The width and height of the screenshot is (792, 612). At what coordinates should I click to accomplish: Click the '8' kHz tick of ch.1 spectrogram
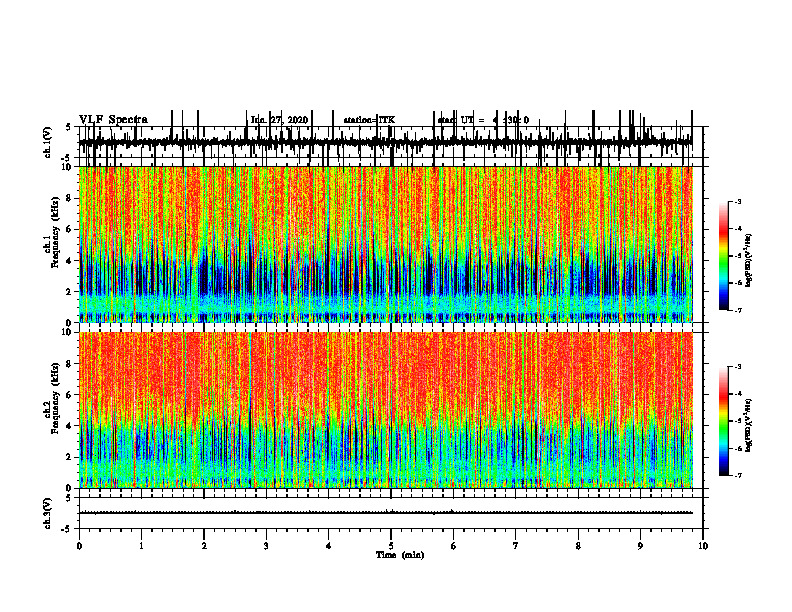pyautogui.click(x=70, y=198)
